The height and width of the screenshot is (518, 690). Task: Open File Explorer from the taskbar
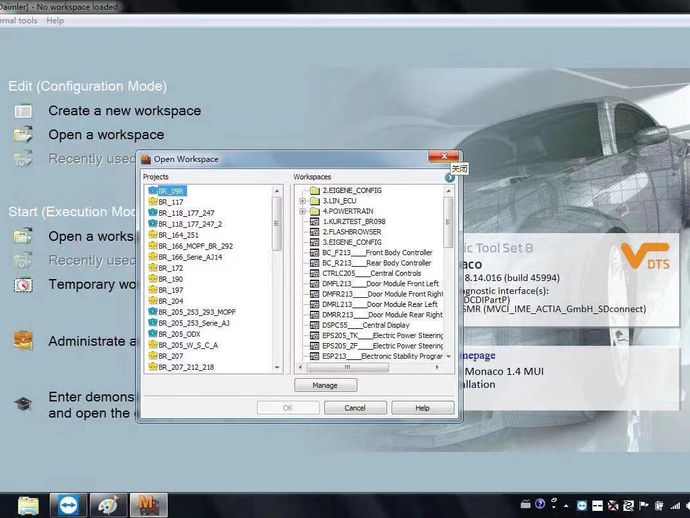click(x=28, y=505)
